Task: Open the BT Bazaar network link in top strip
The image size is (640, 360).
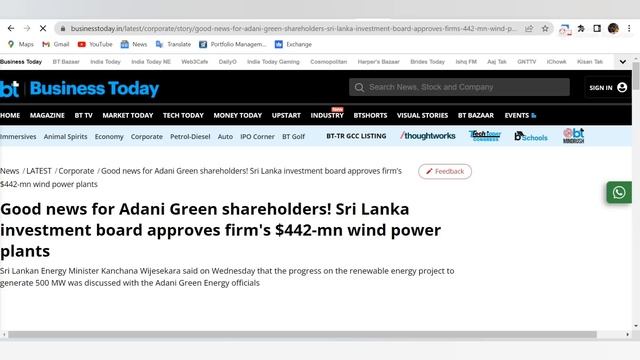Action: click(x=66, y=62)
